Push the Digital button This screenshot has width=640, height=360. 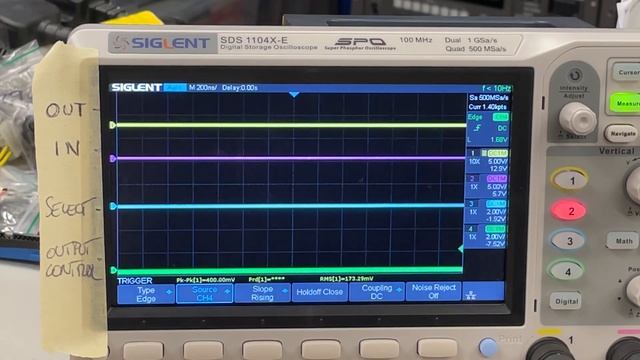[x=566, y=301]
